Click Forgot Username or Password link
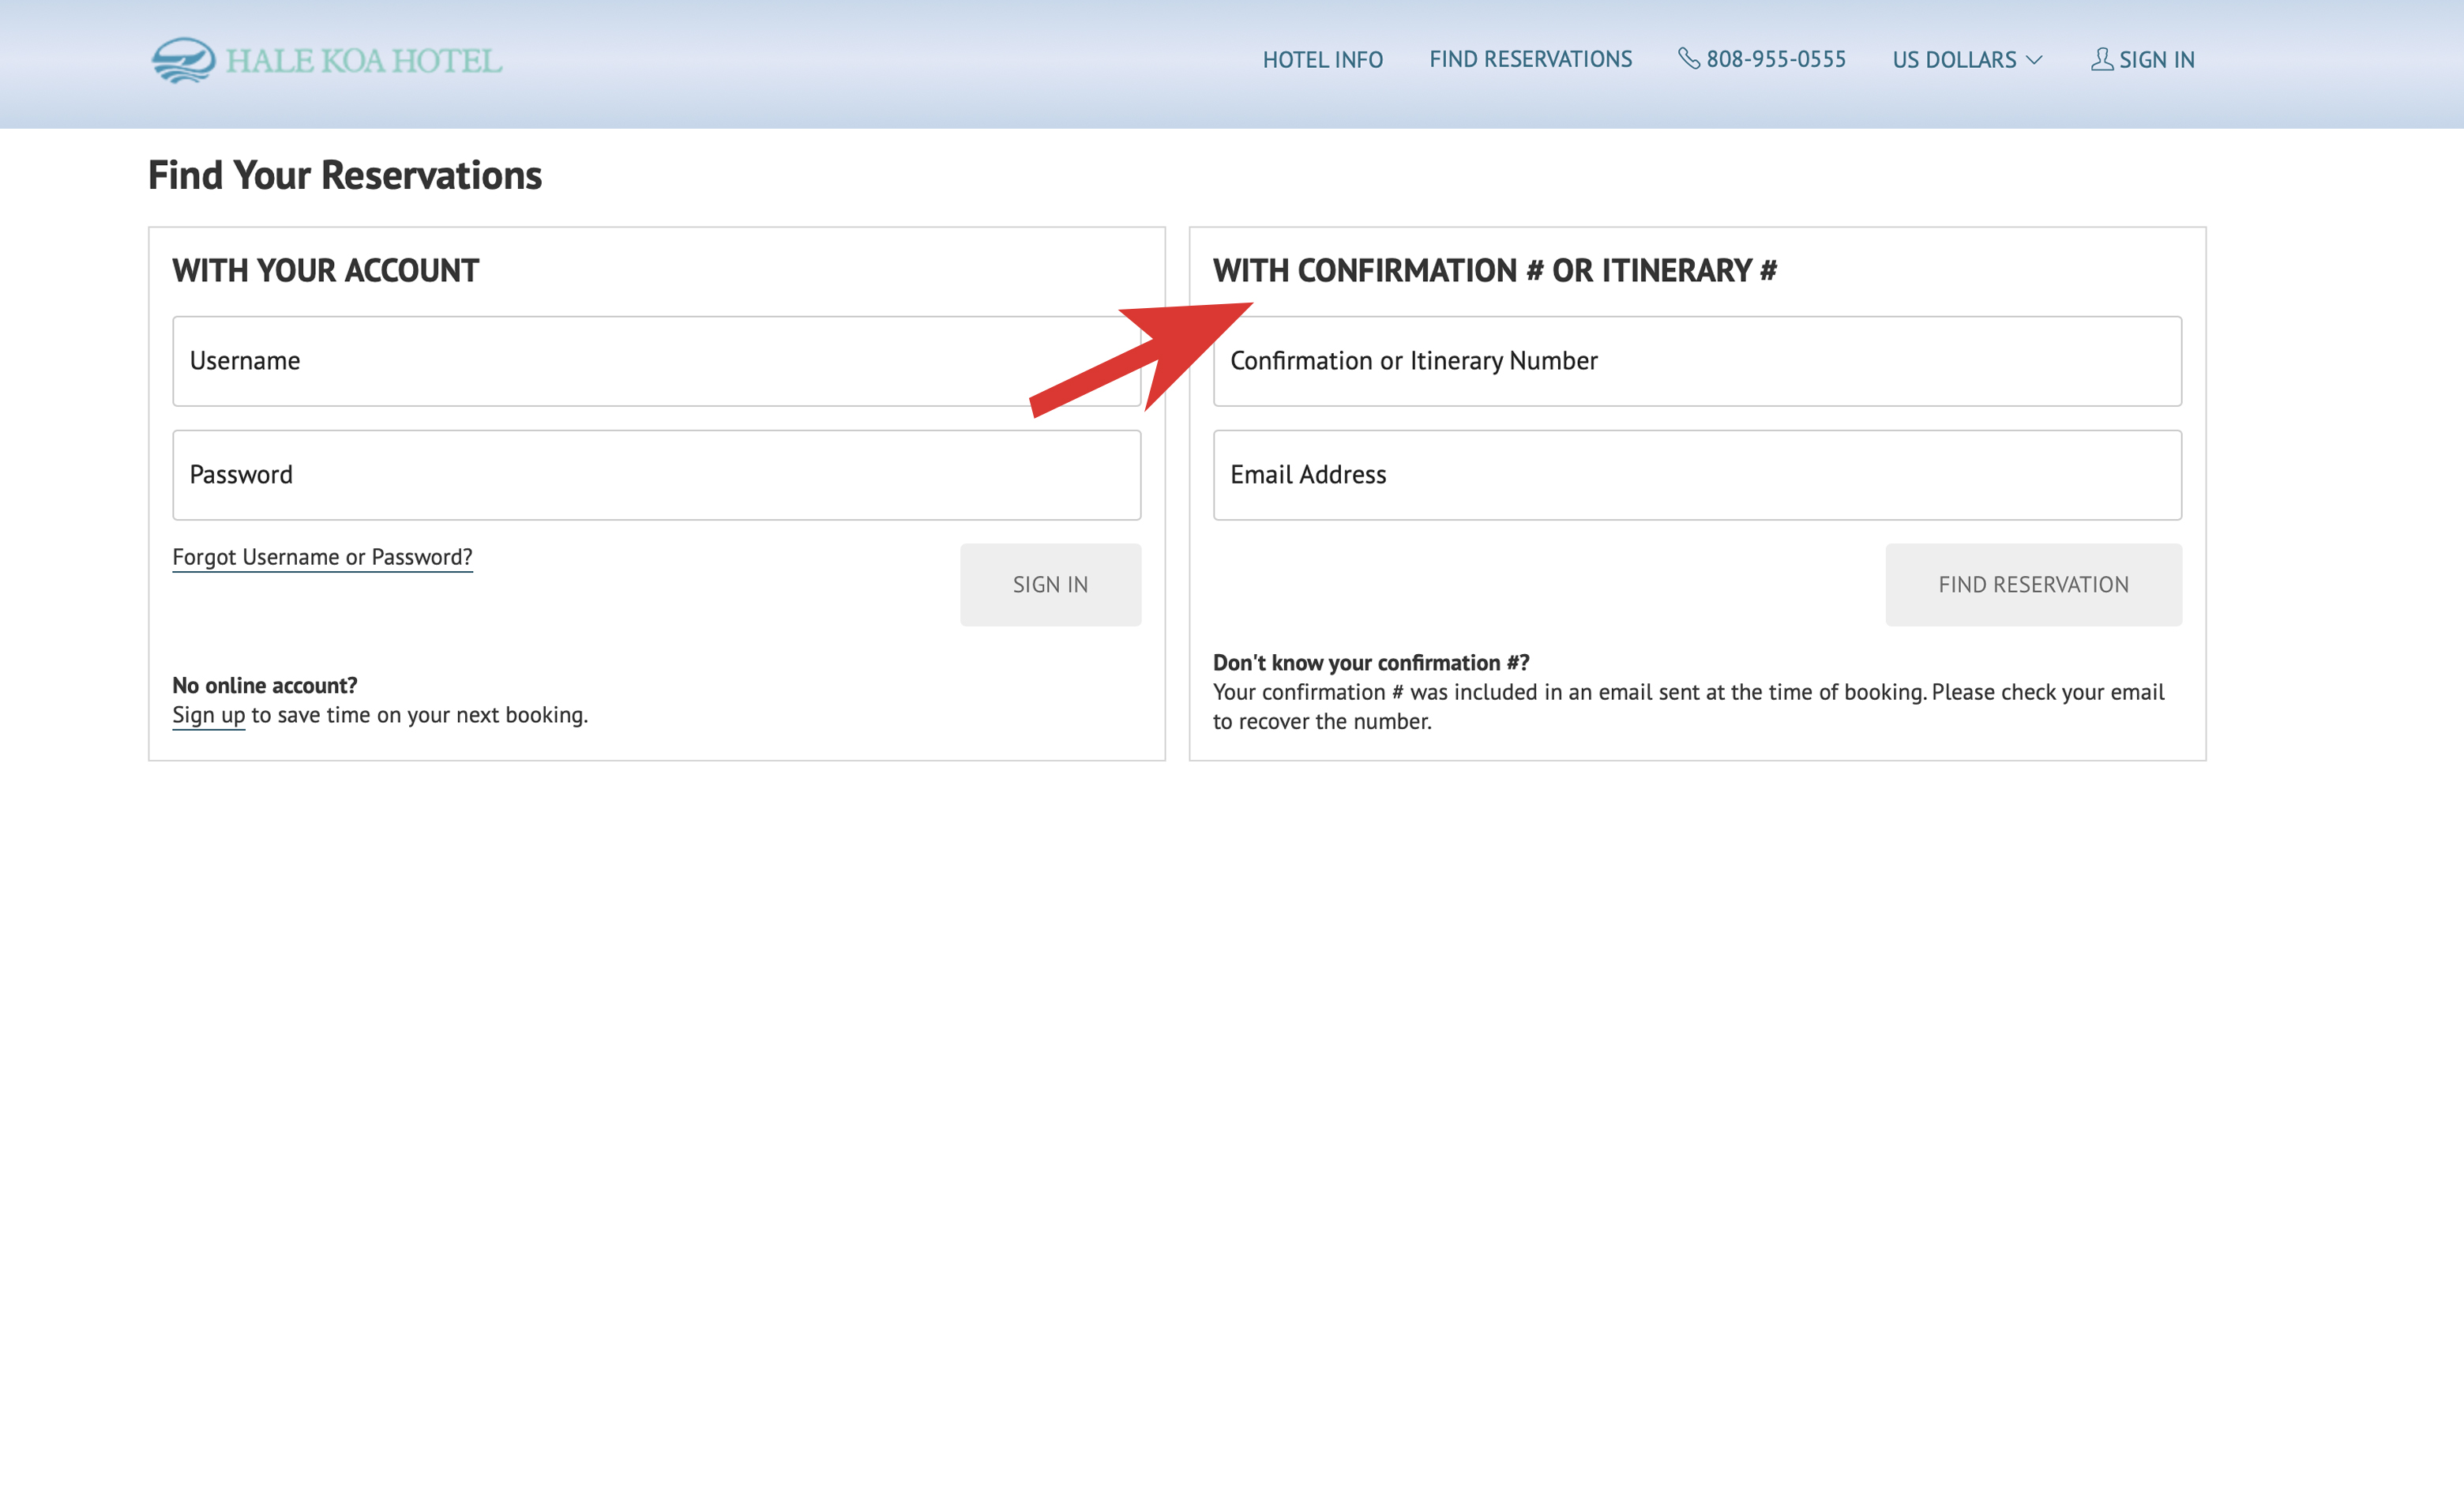 [322, 556]
